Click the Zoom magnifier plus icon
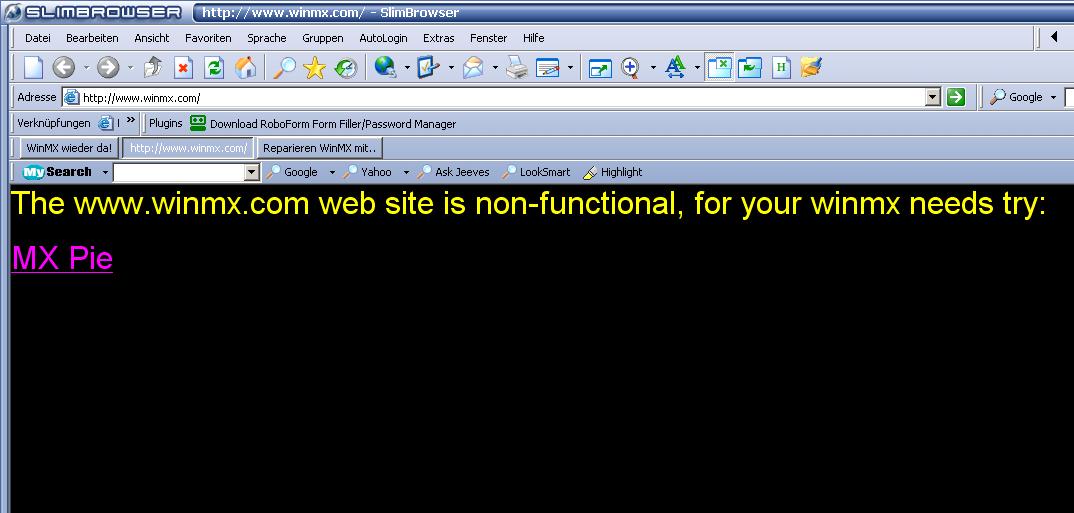 (x=631, y=67)
